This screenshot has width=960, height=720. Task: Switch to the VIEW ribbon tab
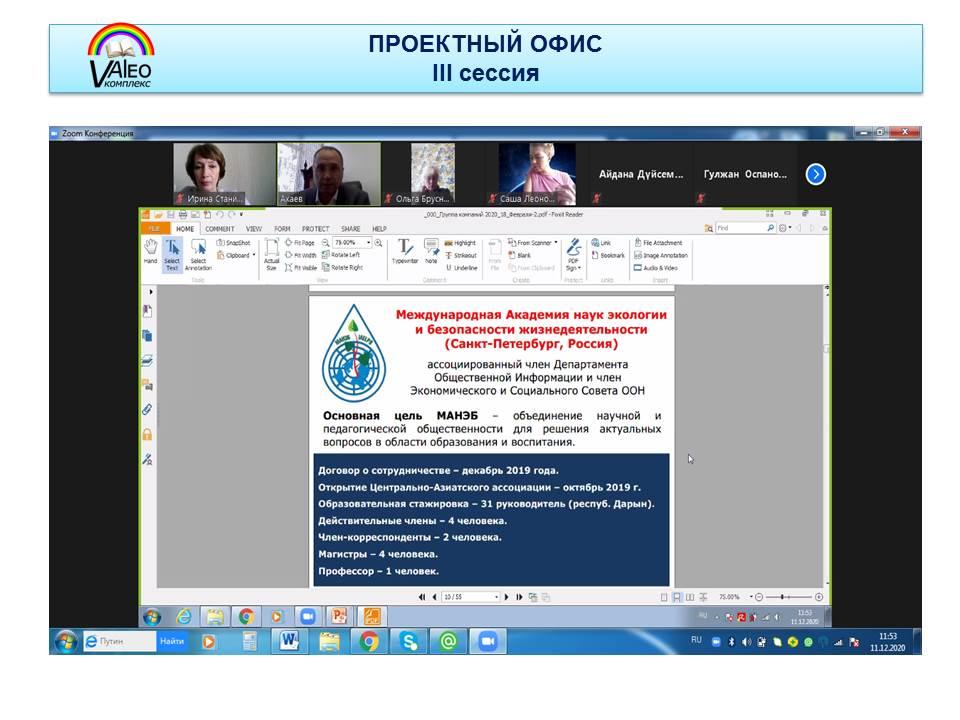pos(253,229)
